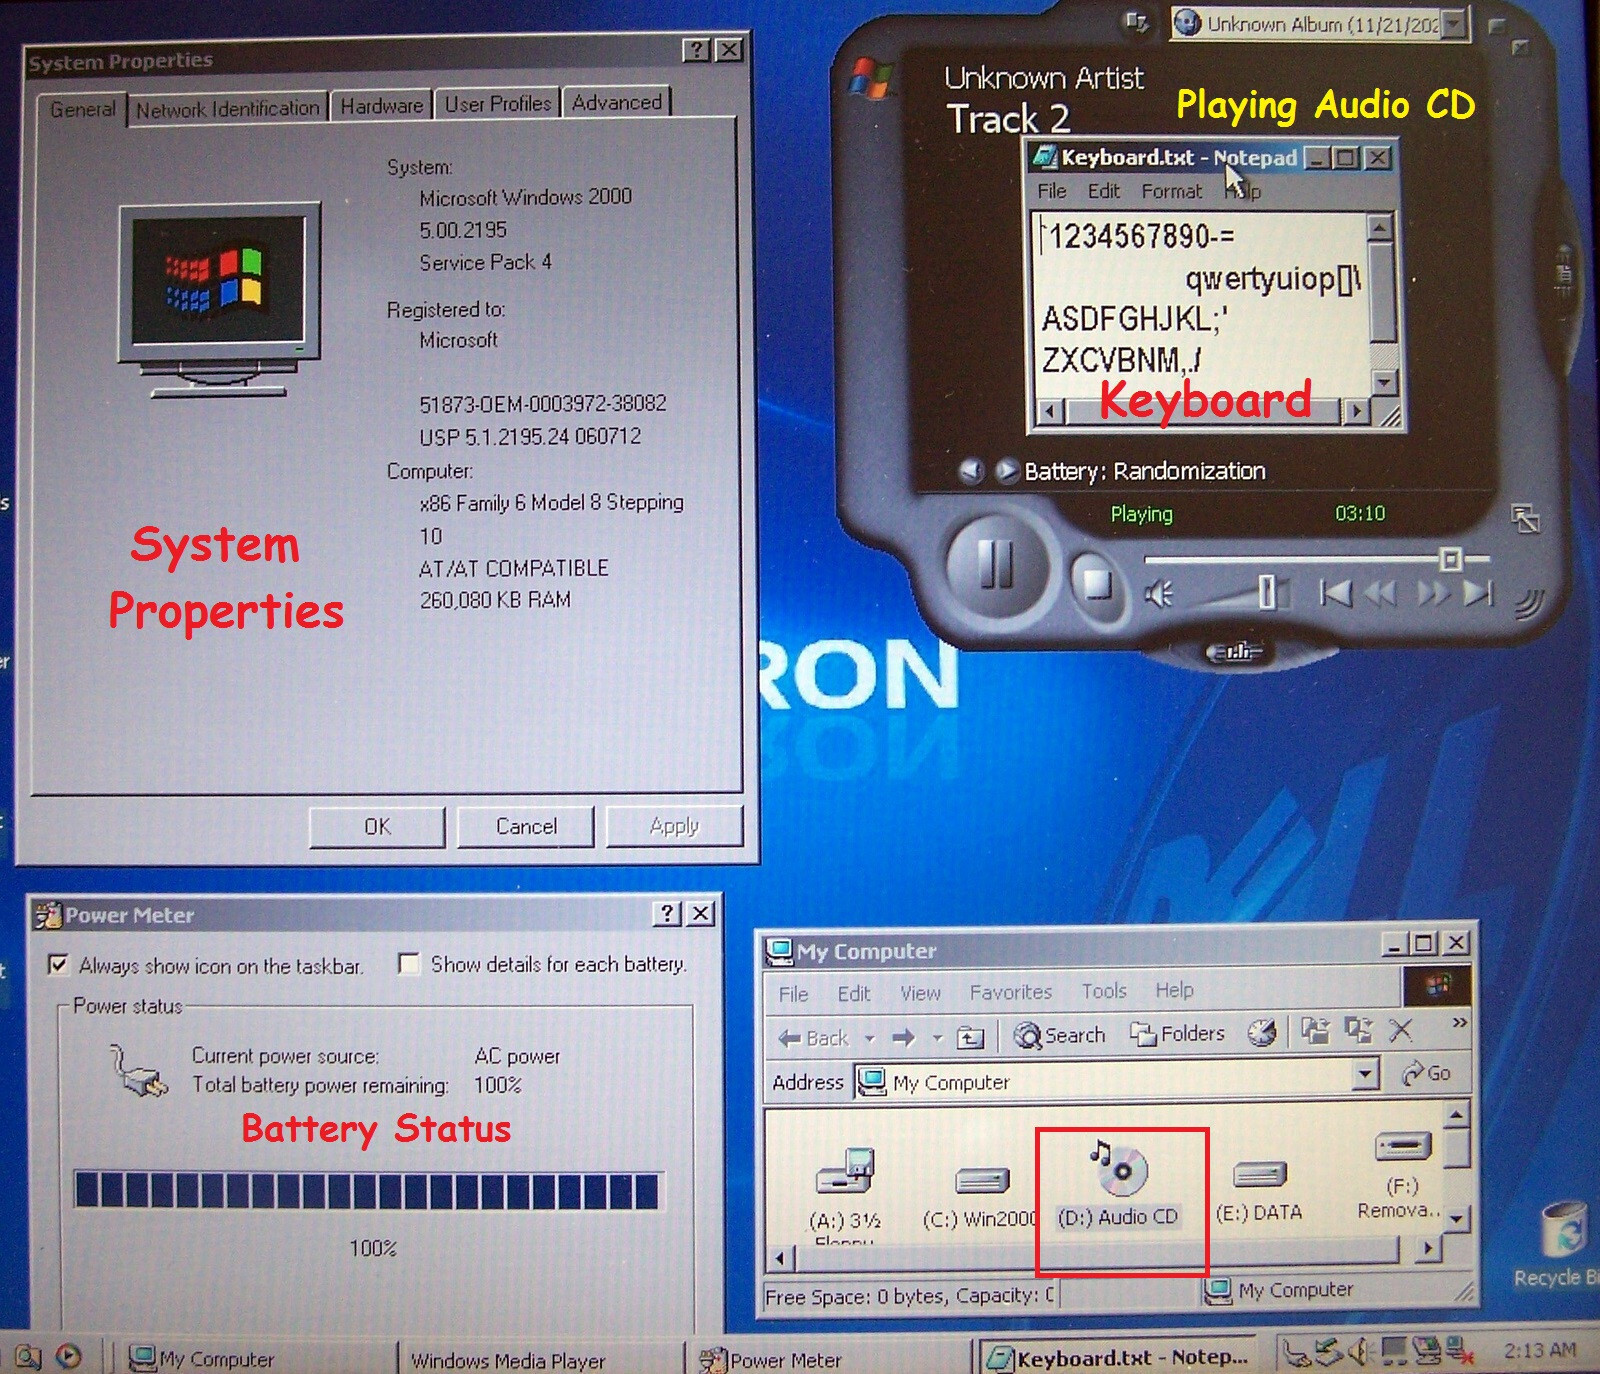Pause the track in Windows Media Player

click(996, 565)
